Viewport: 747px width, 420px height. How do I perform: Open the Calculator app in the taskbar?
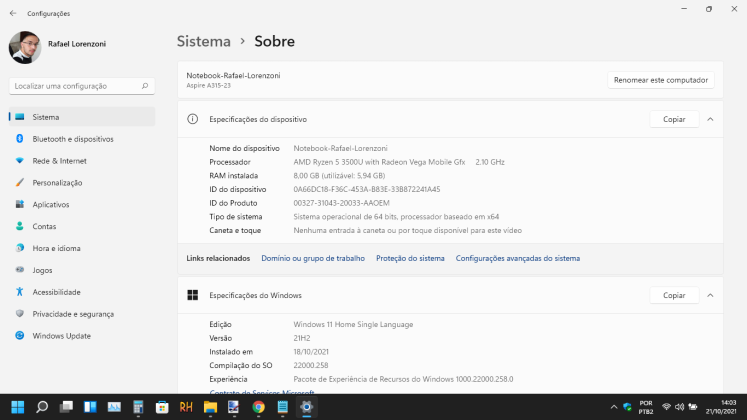point(138,407)
